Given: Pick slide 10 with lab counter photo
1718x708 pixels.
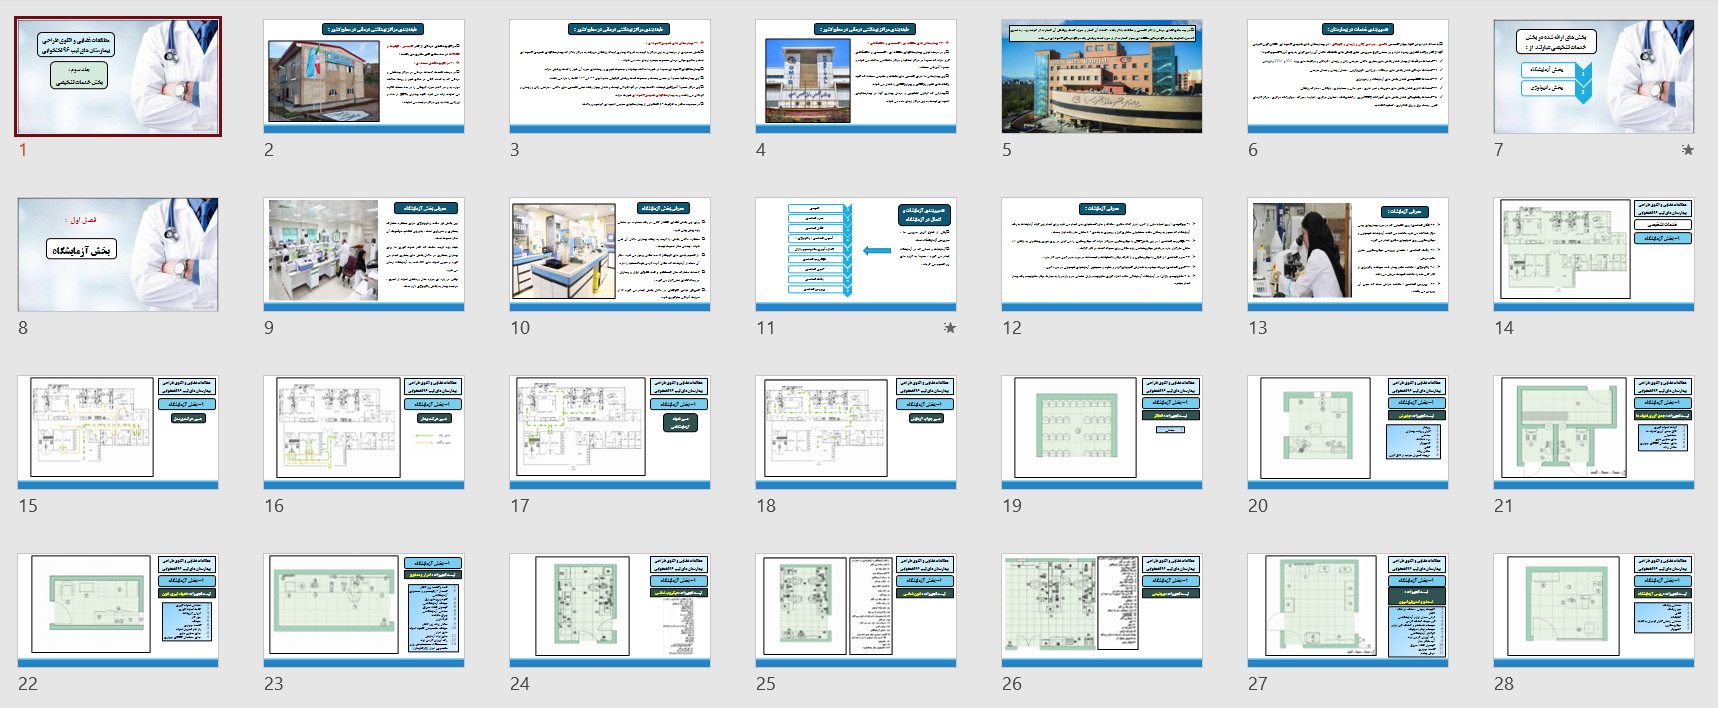Looking at the screenshot, I should point(610,254).
